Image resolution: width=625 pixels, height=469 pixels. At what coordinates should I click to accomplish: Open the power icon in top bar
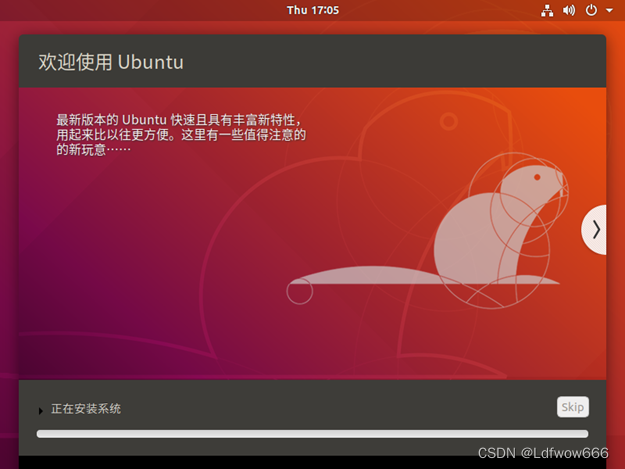[x=591, y=10]
